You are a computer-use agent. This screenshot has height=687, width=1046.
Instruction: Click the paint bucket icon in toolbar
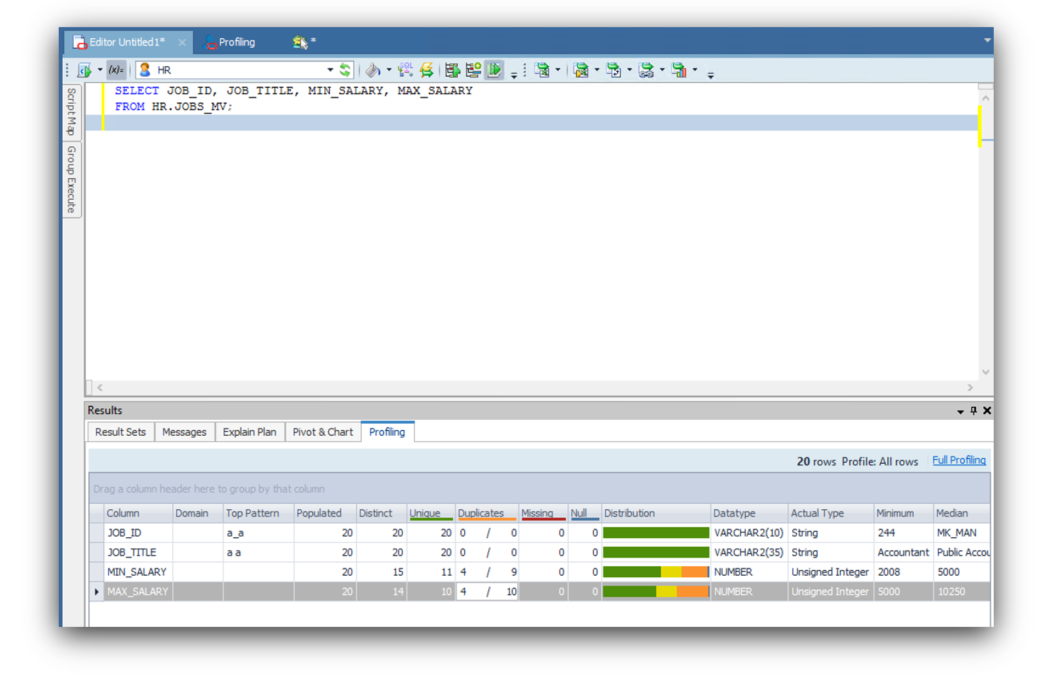pyautogui.click(x=372, y=70)
